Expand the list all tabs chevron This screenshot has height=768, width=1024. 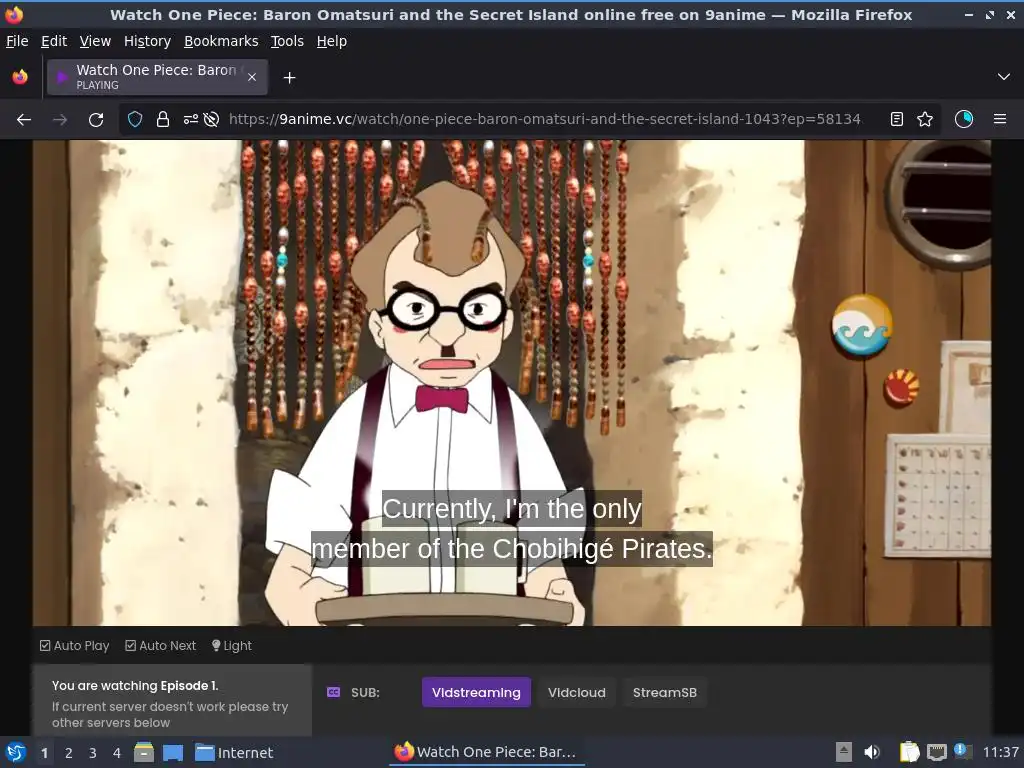pos(1003,77)
